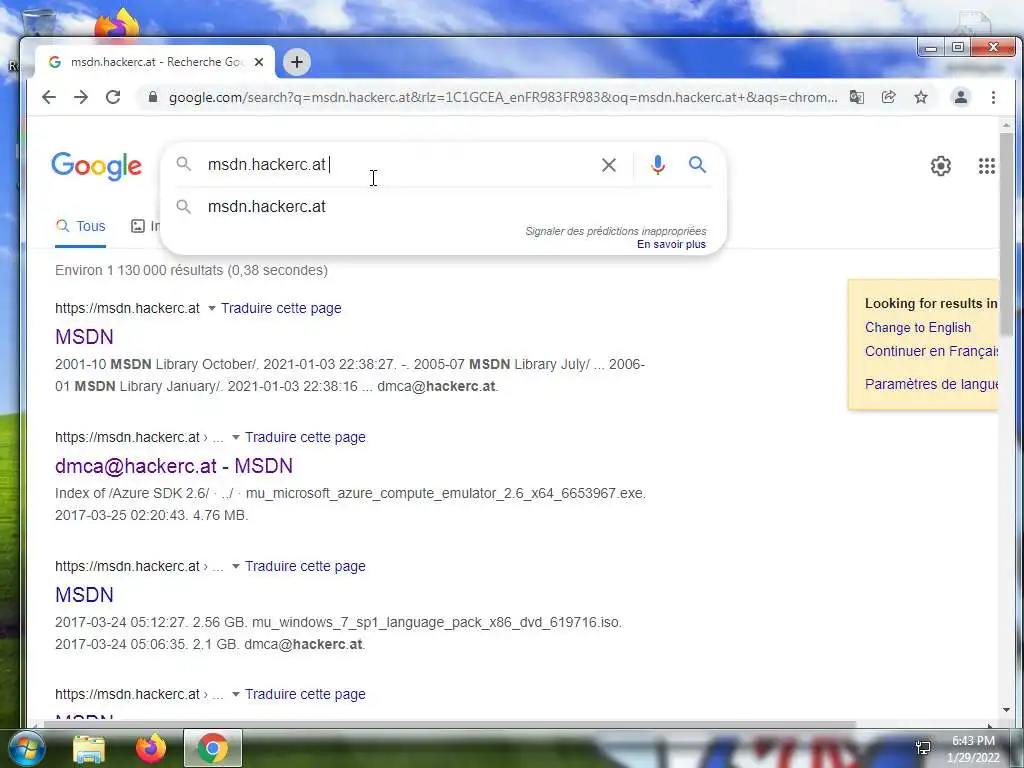Open Google settings gear

coord(940,166)
